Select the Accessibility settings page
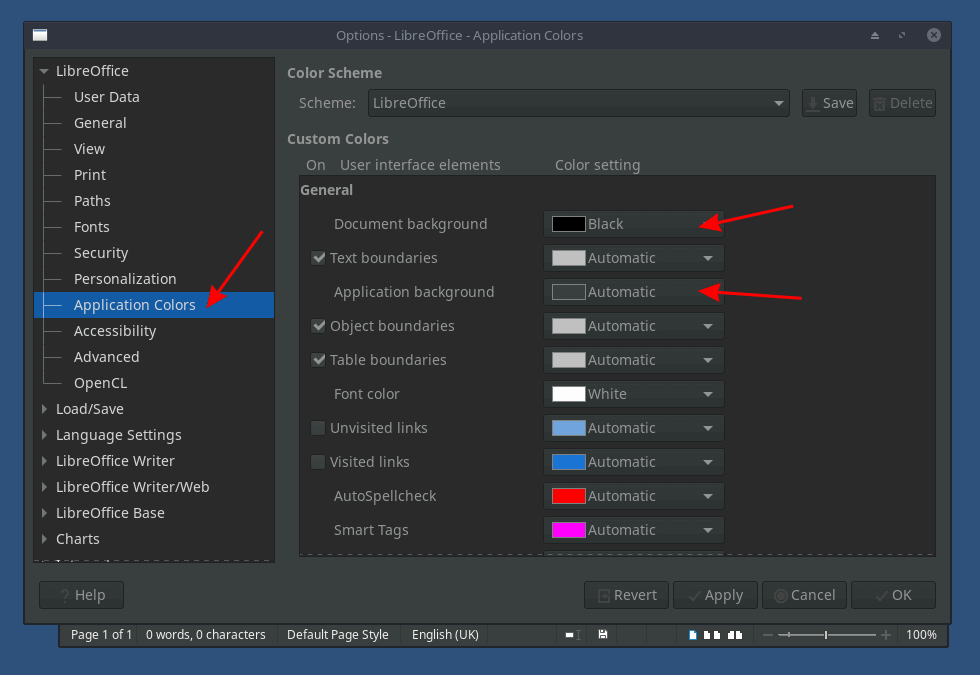The width and height of the screenshot is (980, 675). click(114, 330)
